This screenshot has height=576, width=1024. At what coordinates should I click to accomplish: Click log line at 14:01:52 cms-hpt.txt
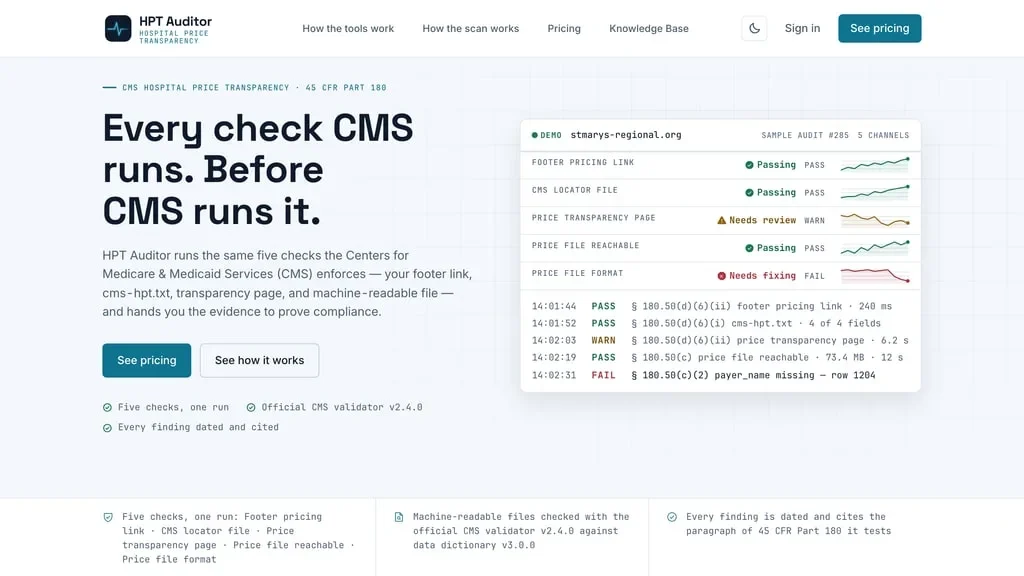[x=706, y=323]
